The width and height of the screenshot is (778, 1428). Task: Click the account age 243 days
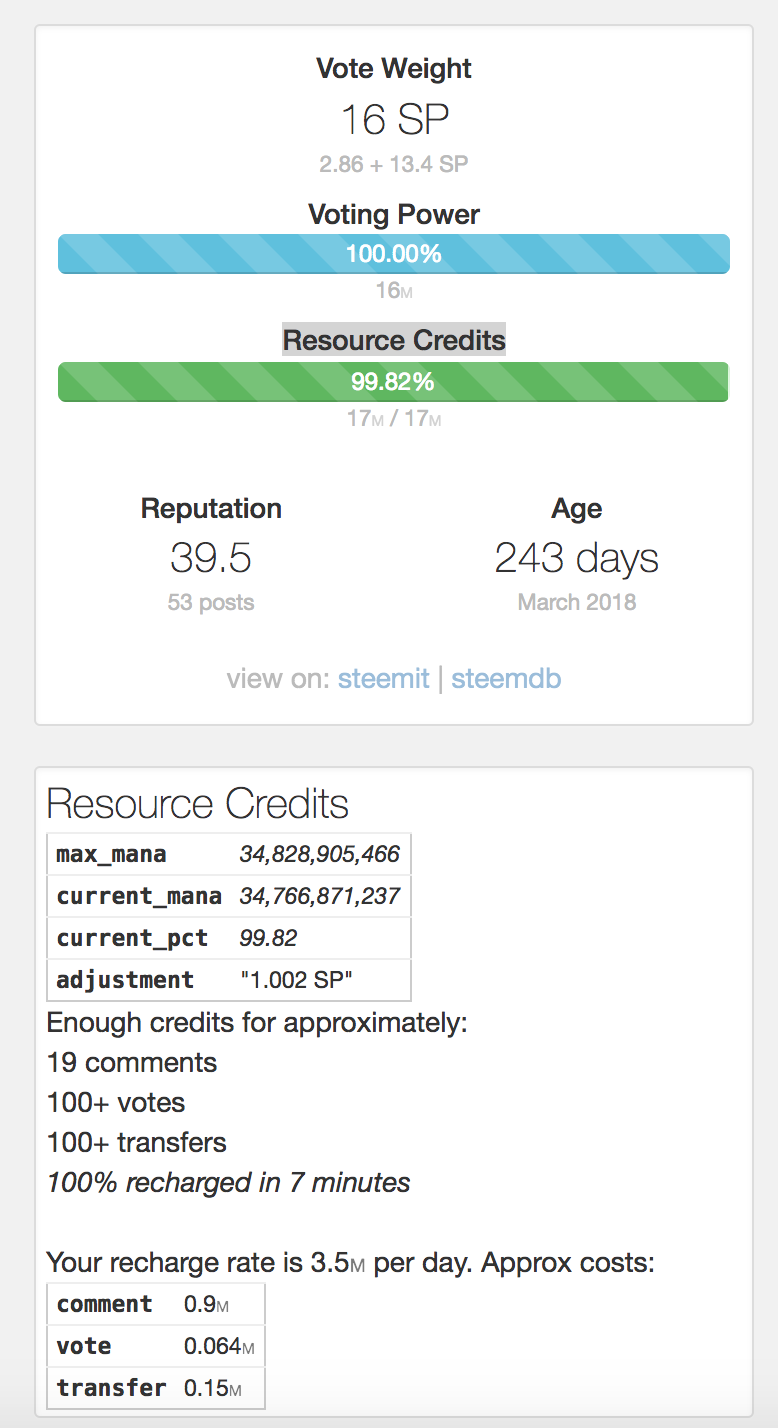point(577,558)
